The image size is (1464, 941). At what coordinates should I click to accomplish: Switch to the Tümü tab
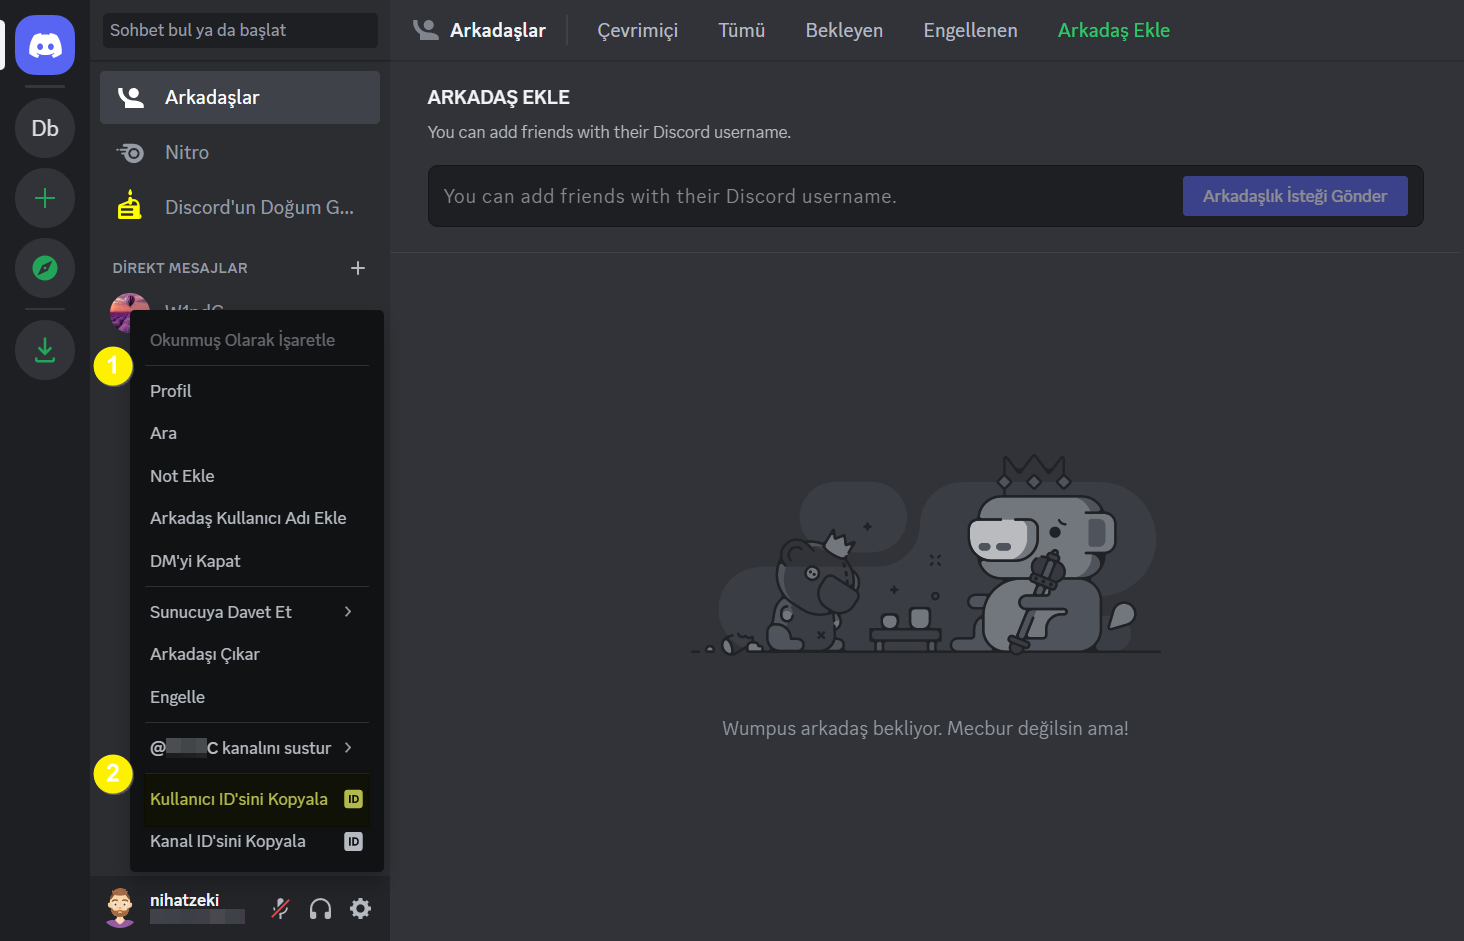[x=742, y=30]
